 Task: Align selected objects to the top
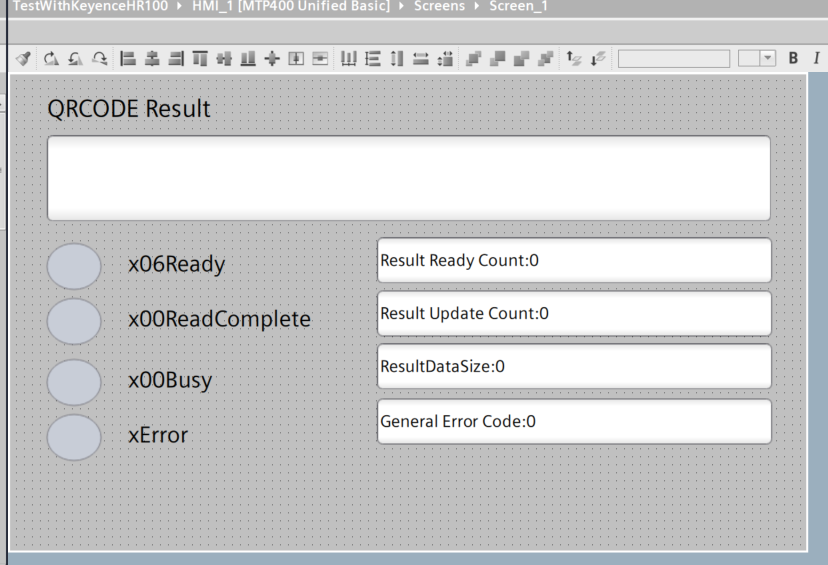point(200,58)
